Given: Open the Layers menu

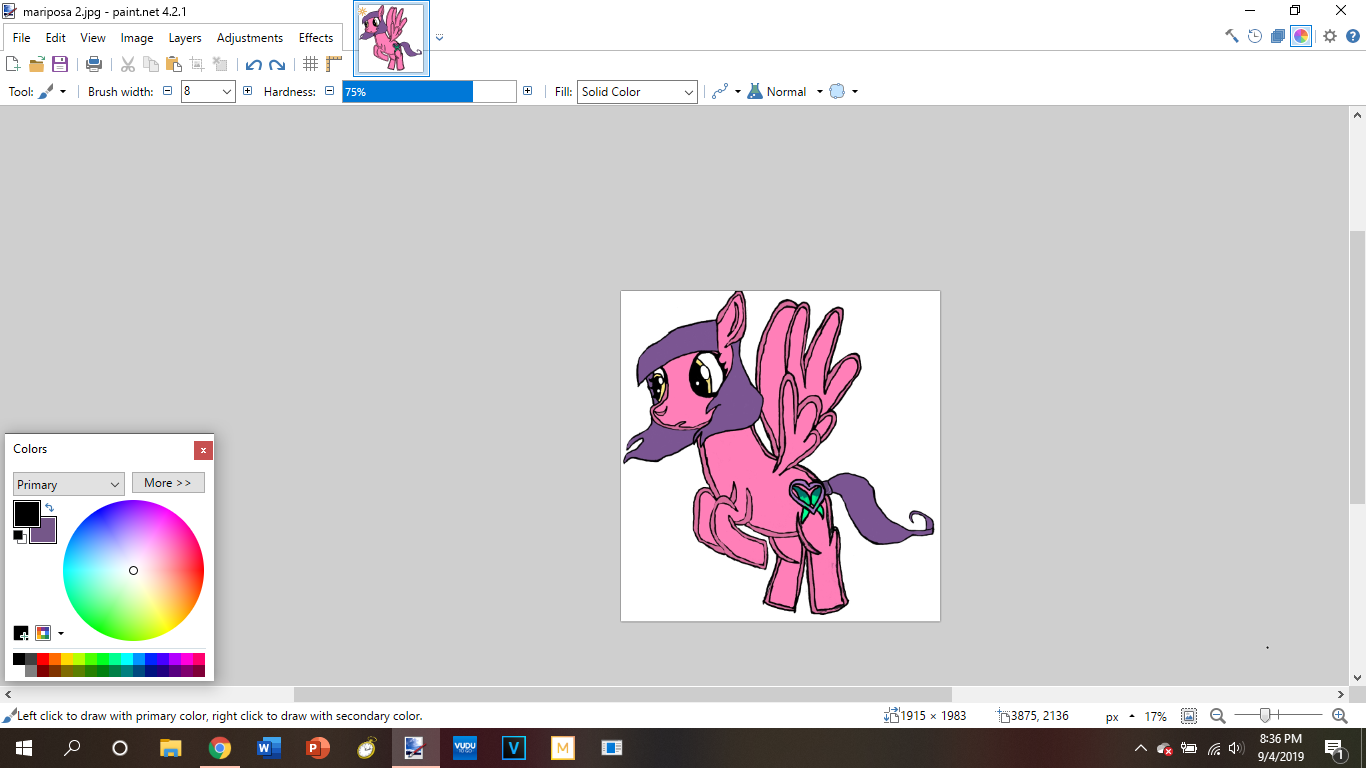Looking at the screenshot, I should point(185,38).
